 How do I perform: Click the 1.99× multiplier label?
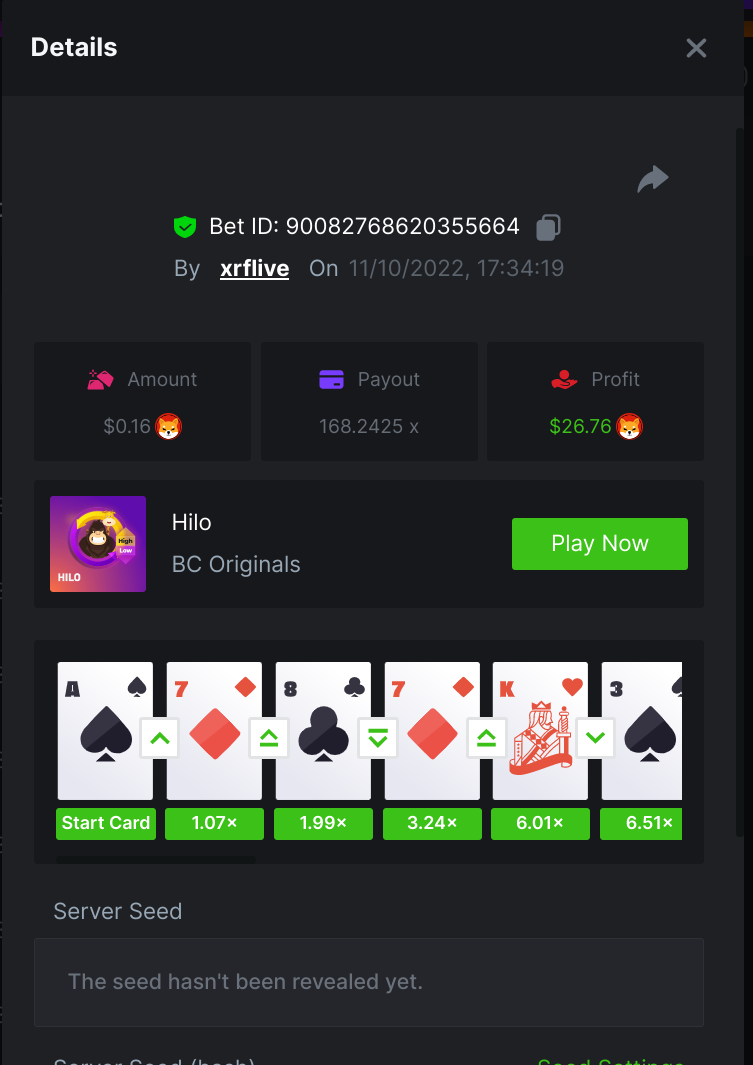point(323,823)
